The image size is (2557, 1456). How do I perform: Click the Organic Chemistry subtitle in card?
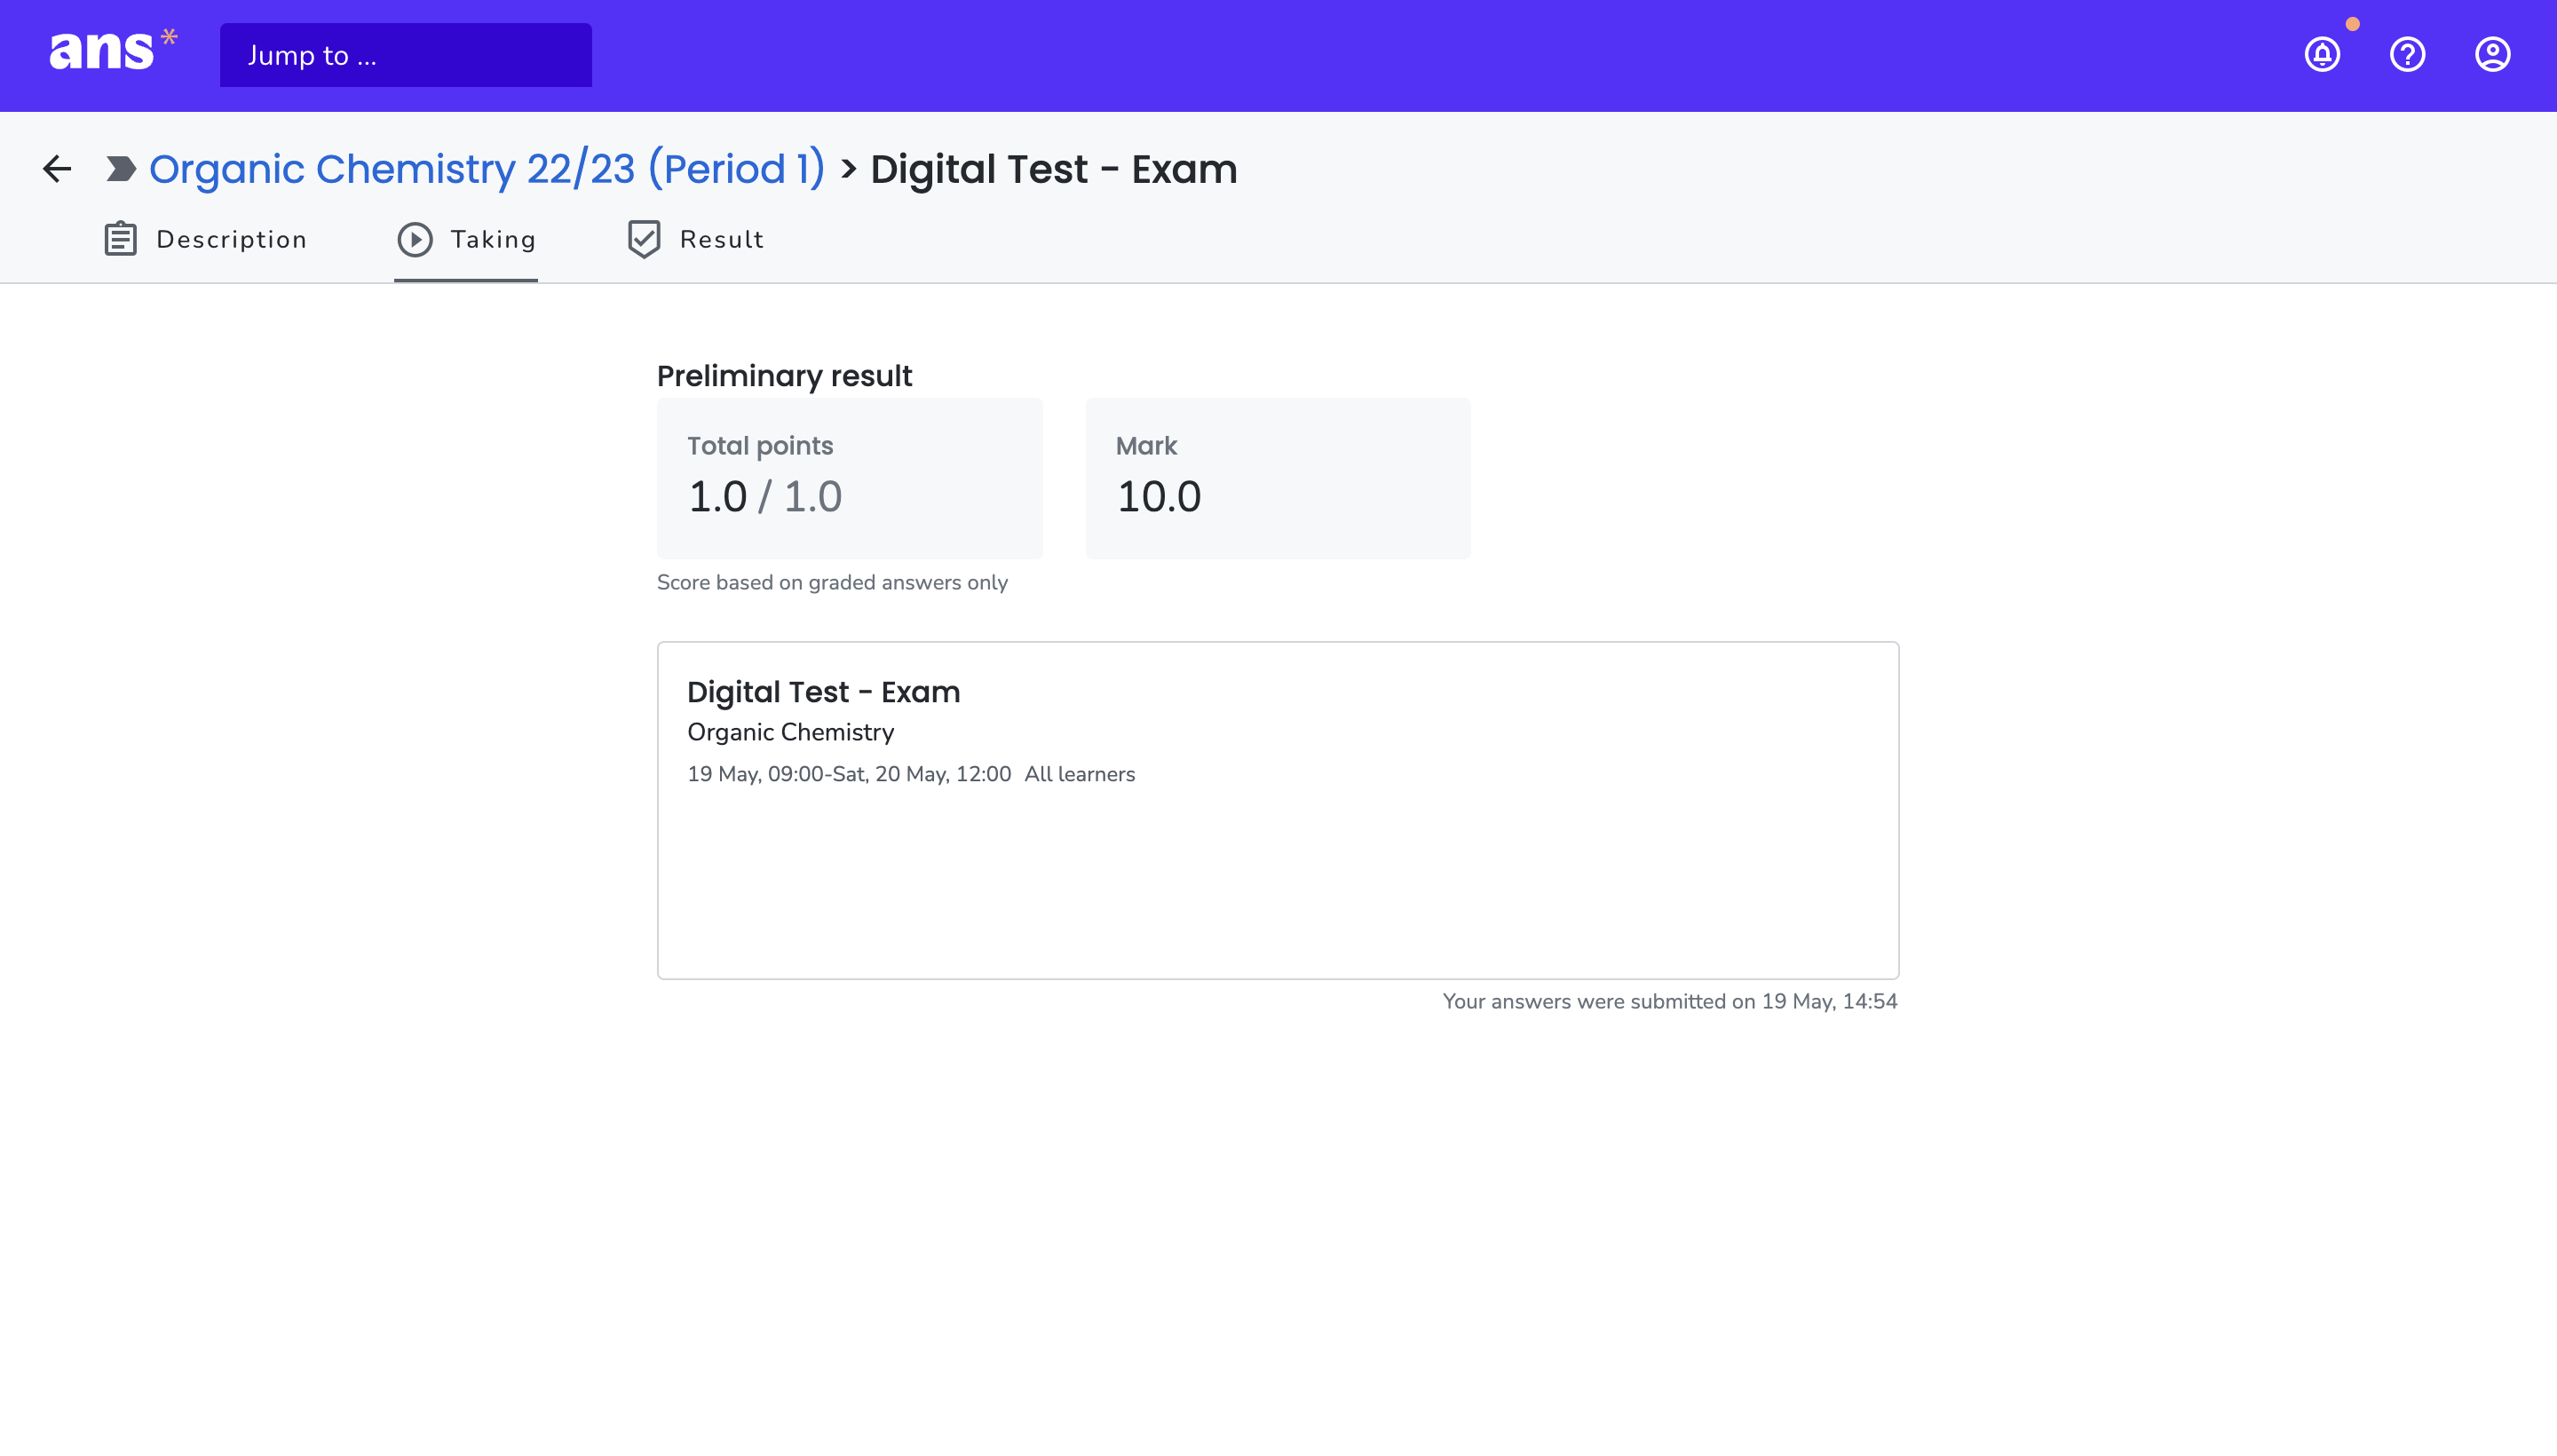(x=791, y=732)
